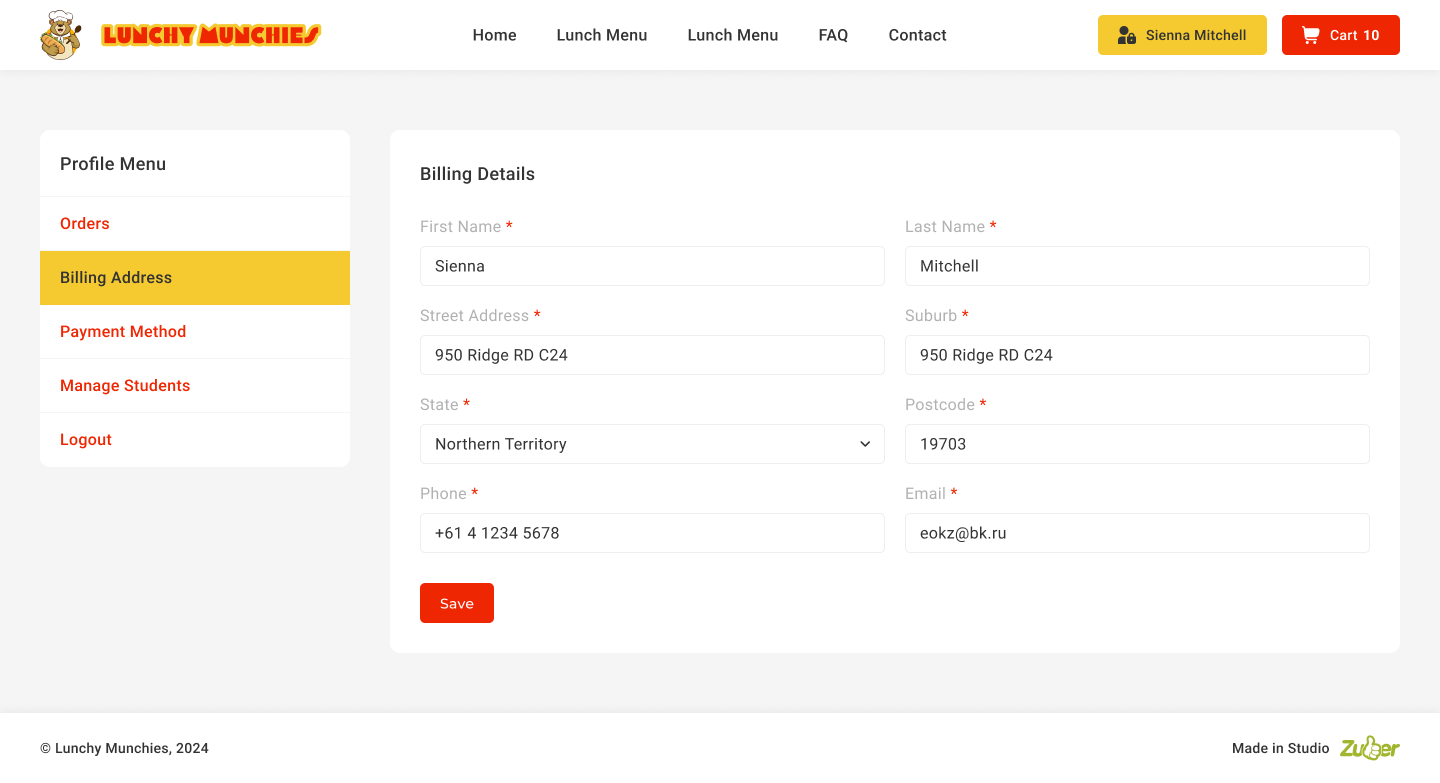Expand the State dropdown chevron
Screen dimensions: 1440x783
click(865, 444)
